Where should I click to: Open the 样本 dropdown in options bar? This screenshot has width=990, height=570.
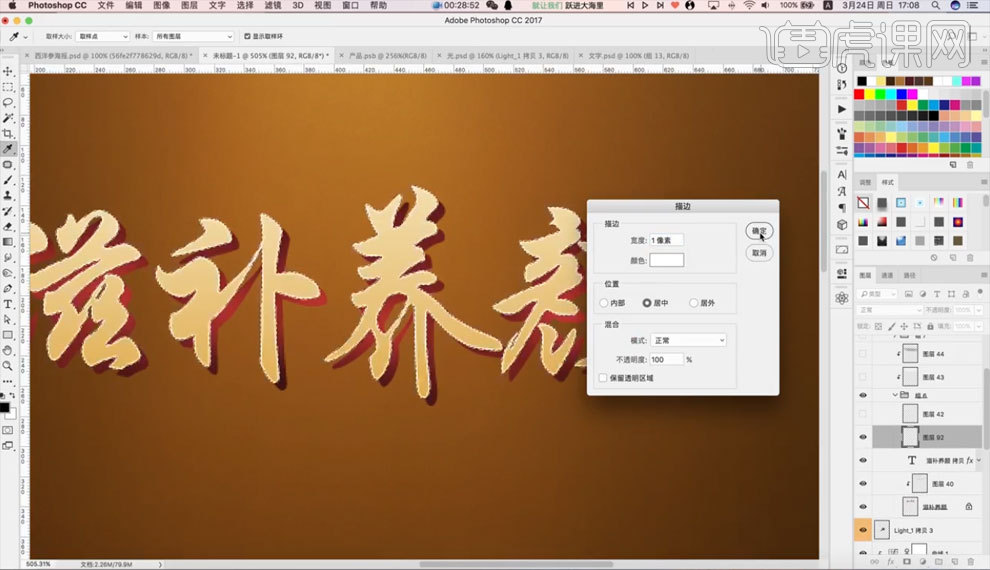click(192, 36)
